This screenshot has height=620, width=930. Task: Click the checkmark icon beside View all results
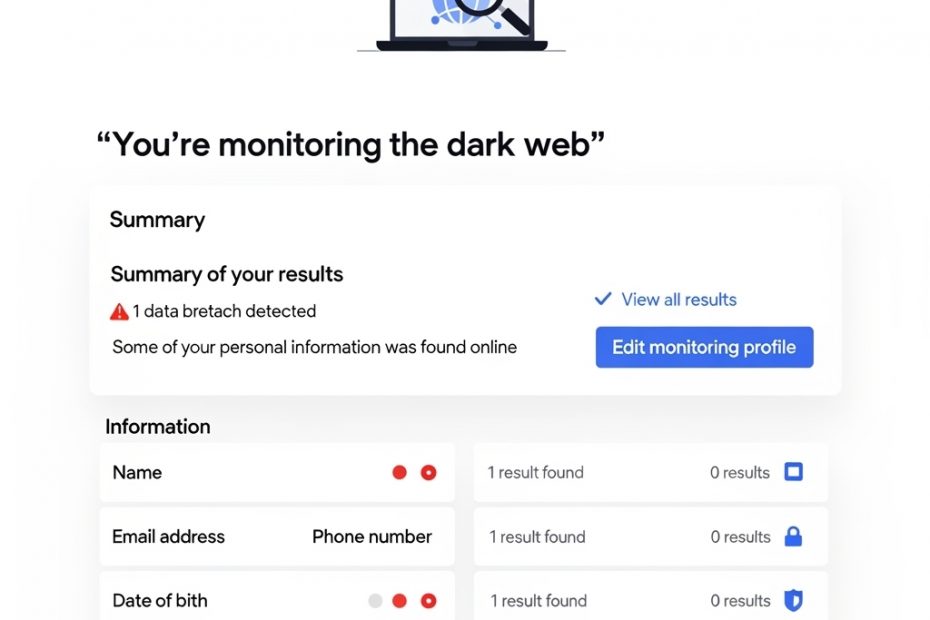pyautogui.click(x=603, y=299)
